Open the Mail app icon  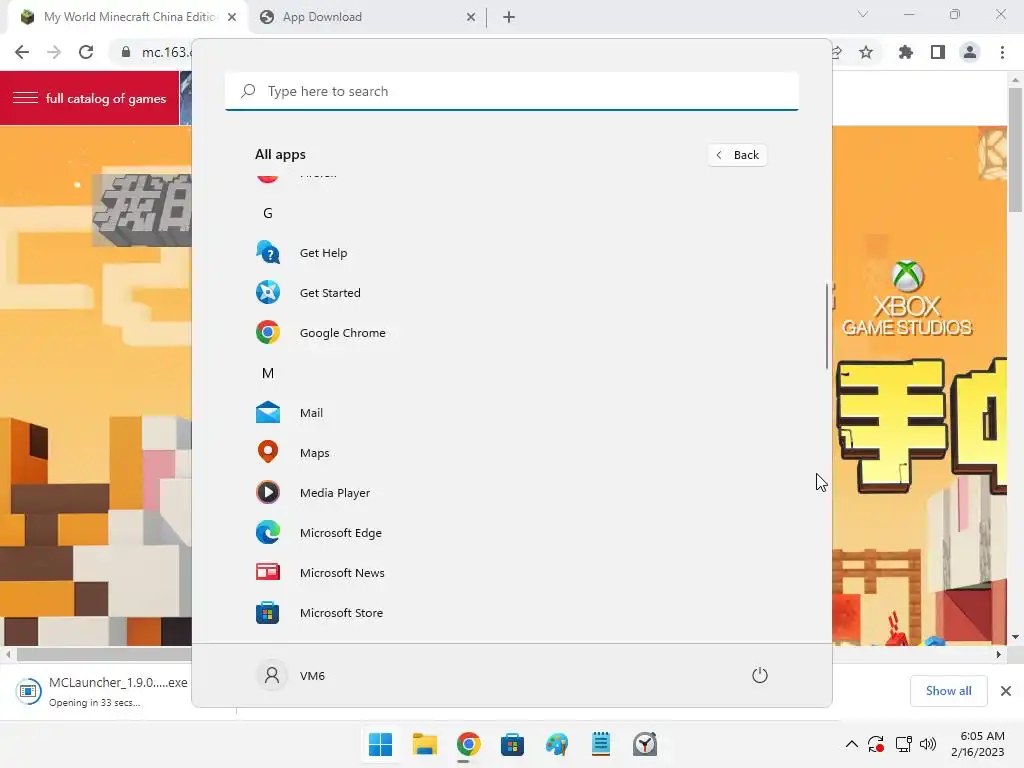[x=268, y=413]
